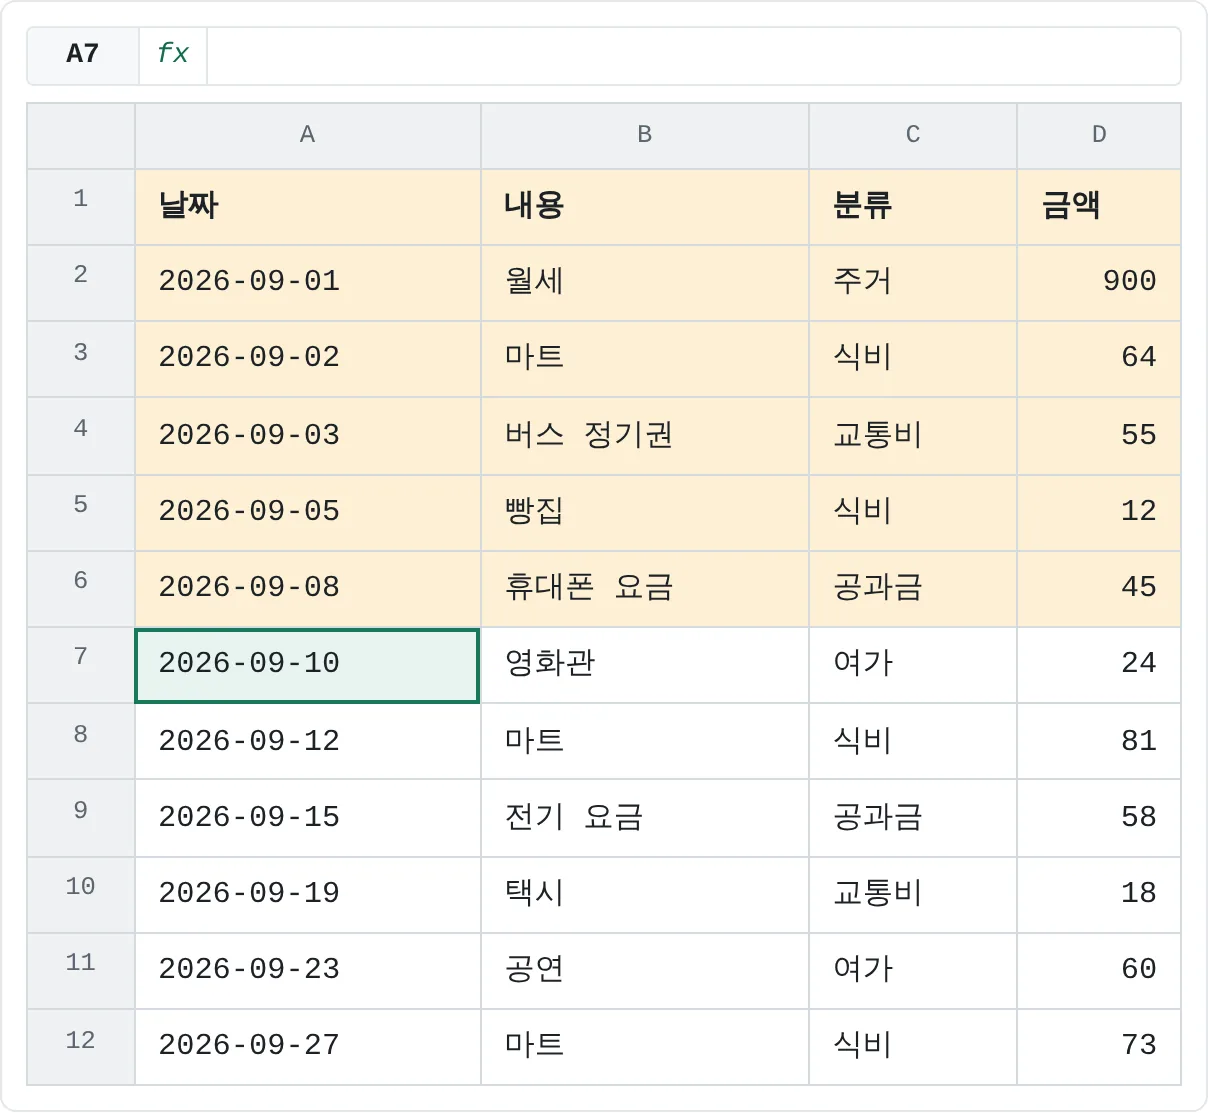Select the 주거 category cell
Screen dimensions: 1208x1114
point(913,283)
